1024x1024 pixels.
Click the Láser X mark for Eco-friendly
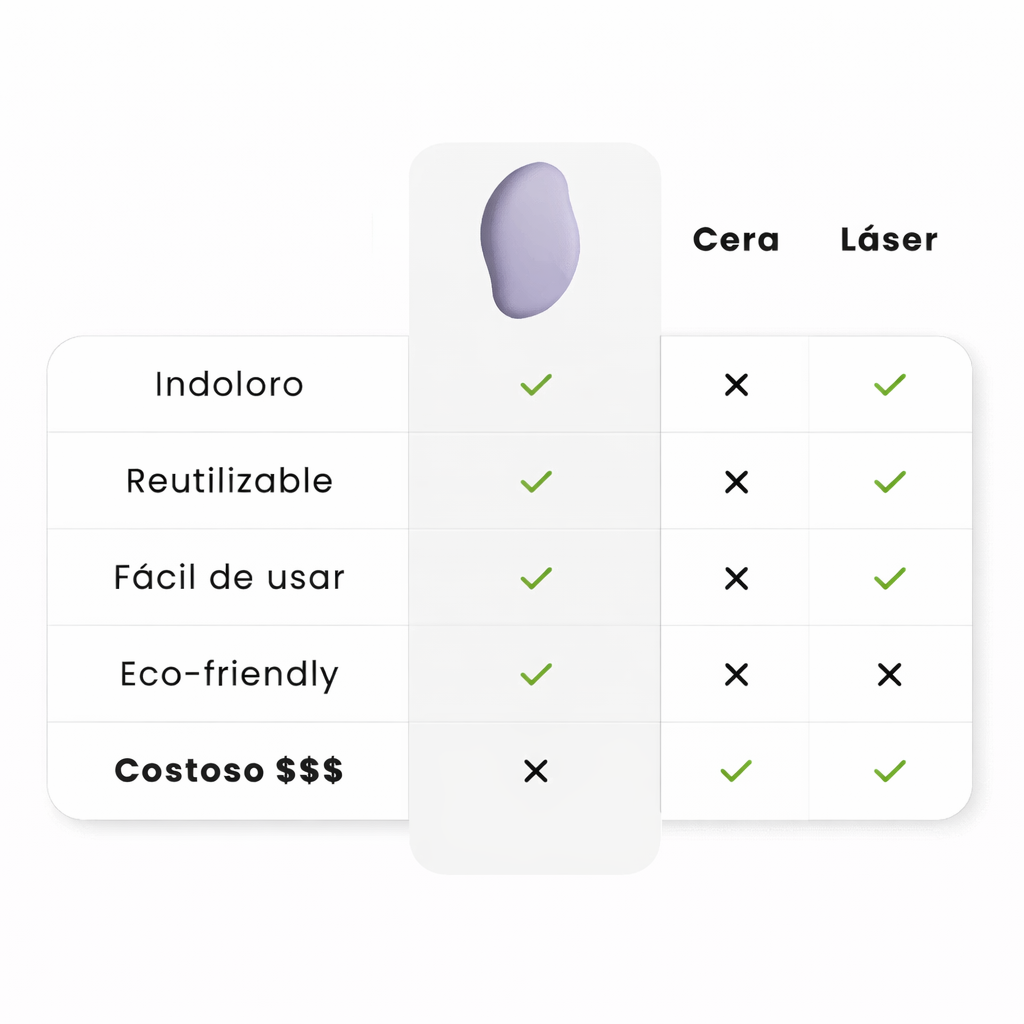pos(889,675)
